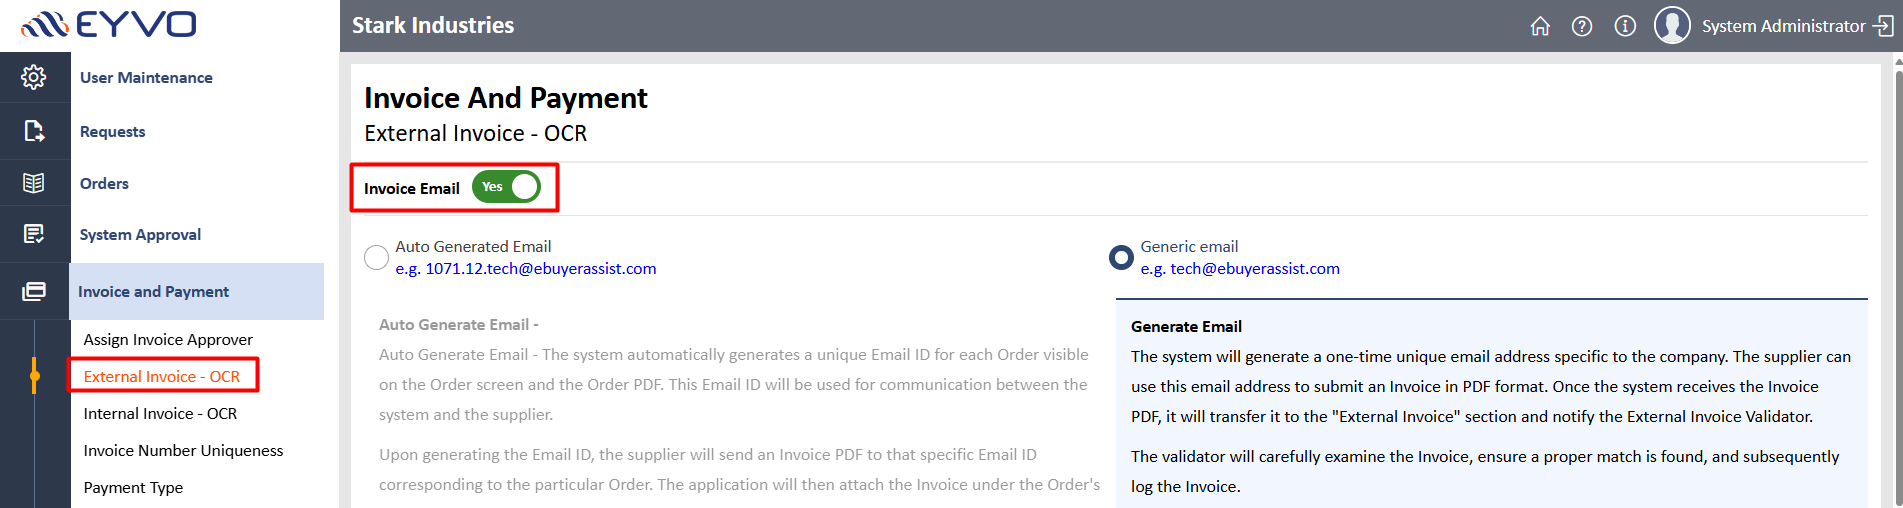Viewport: 1903px width, 508px height.
Task: Click the System Approval checklist icon
Action: (34, 234)
